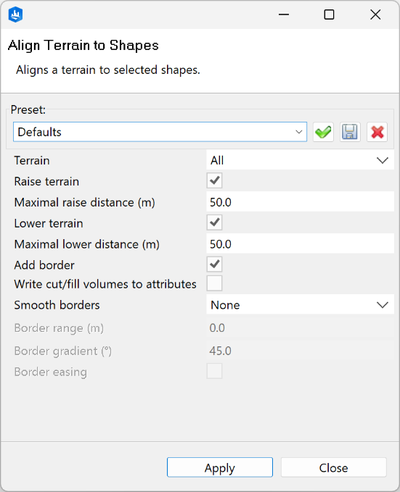Click the CityEngine app icon in title bar
The height and width of the screenshot is (492, 400).
pos(15,15)
